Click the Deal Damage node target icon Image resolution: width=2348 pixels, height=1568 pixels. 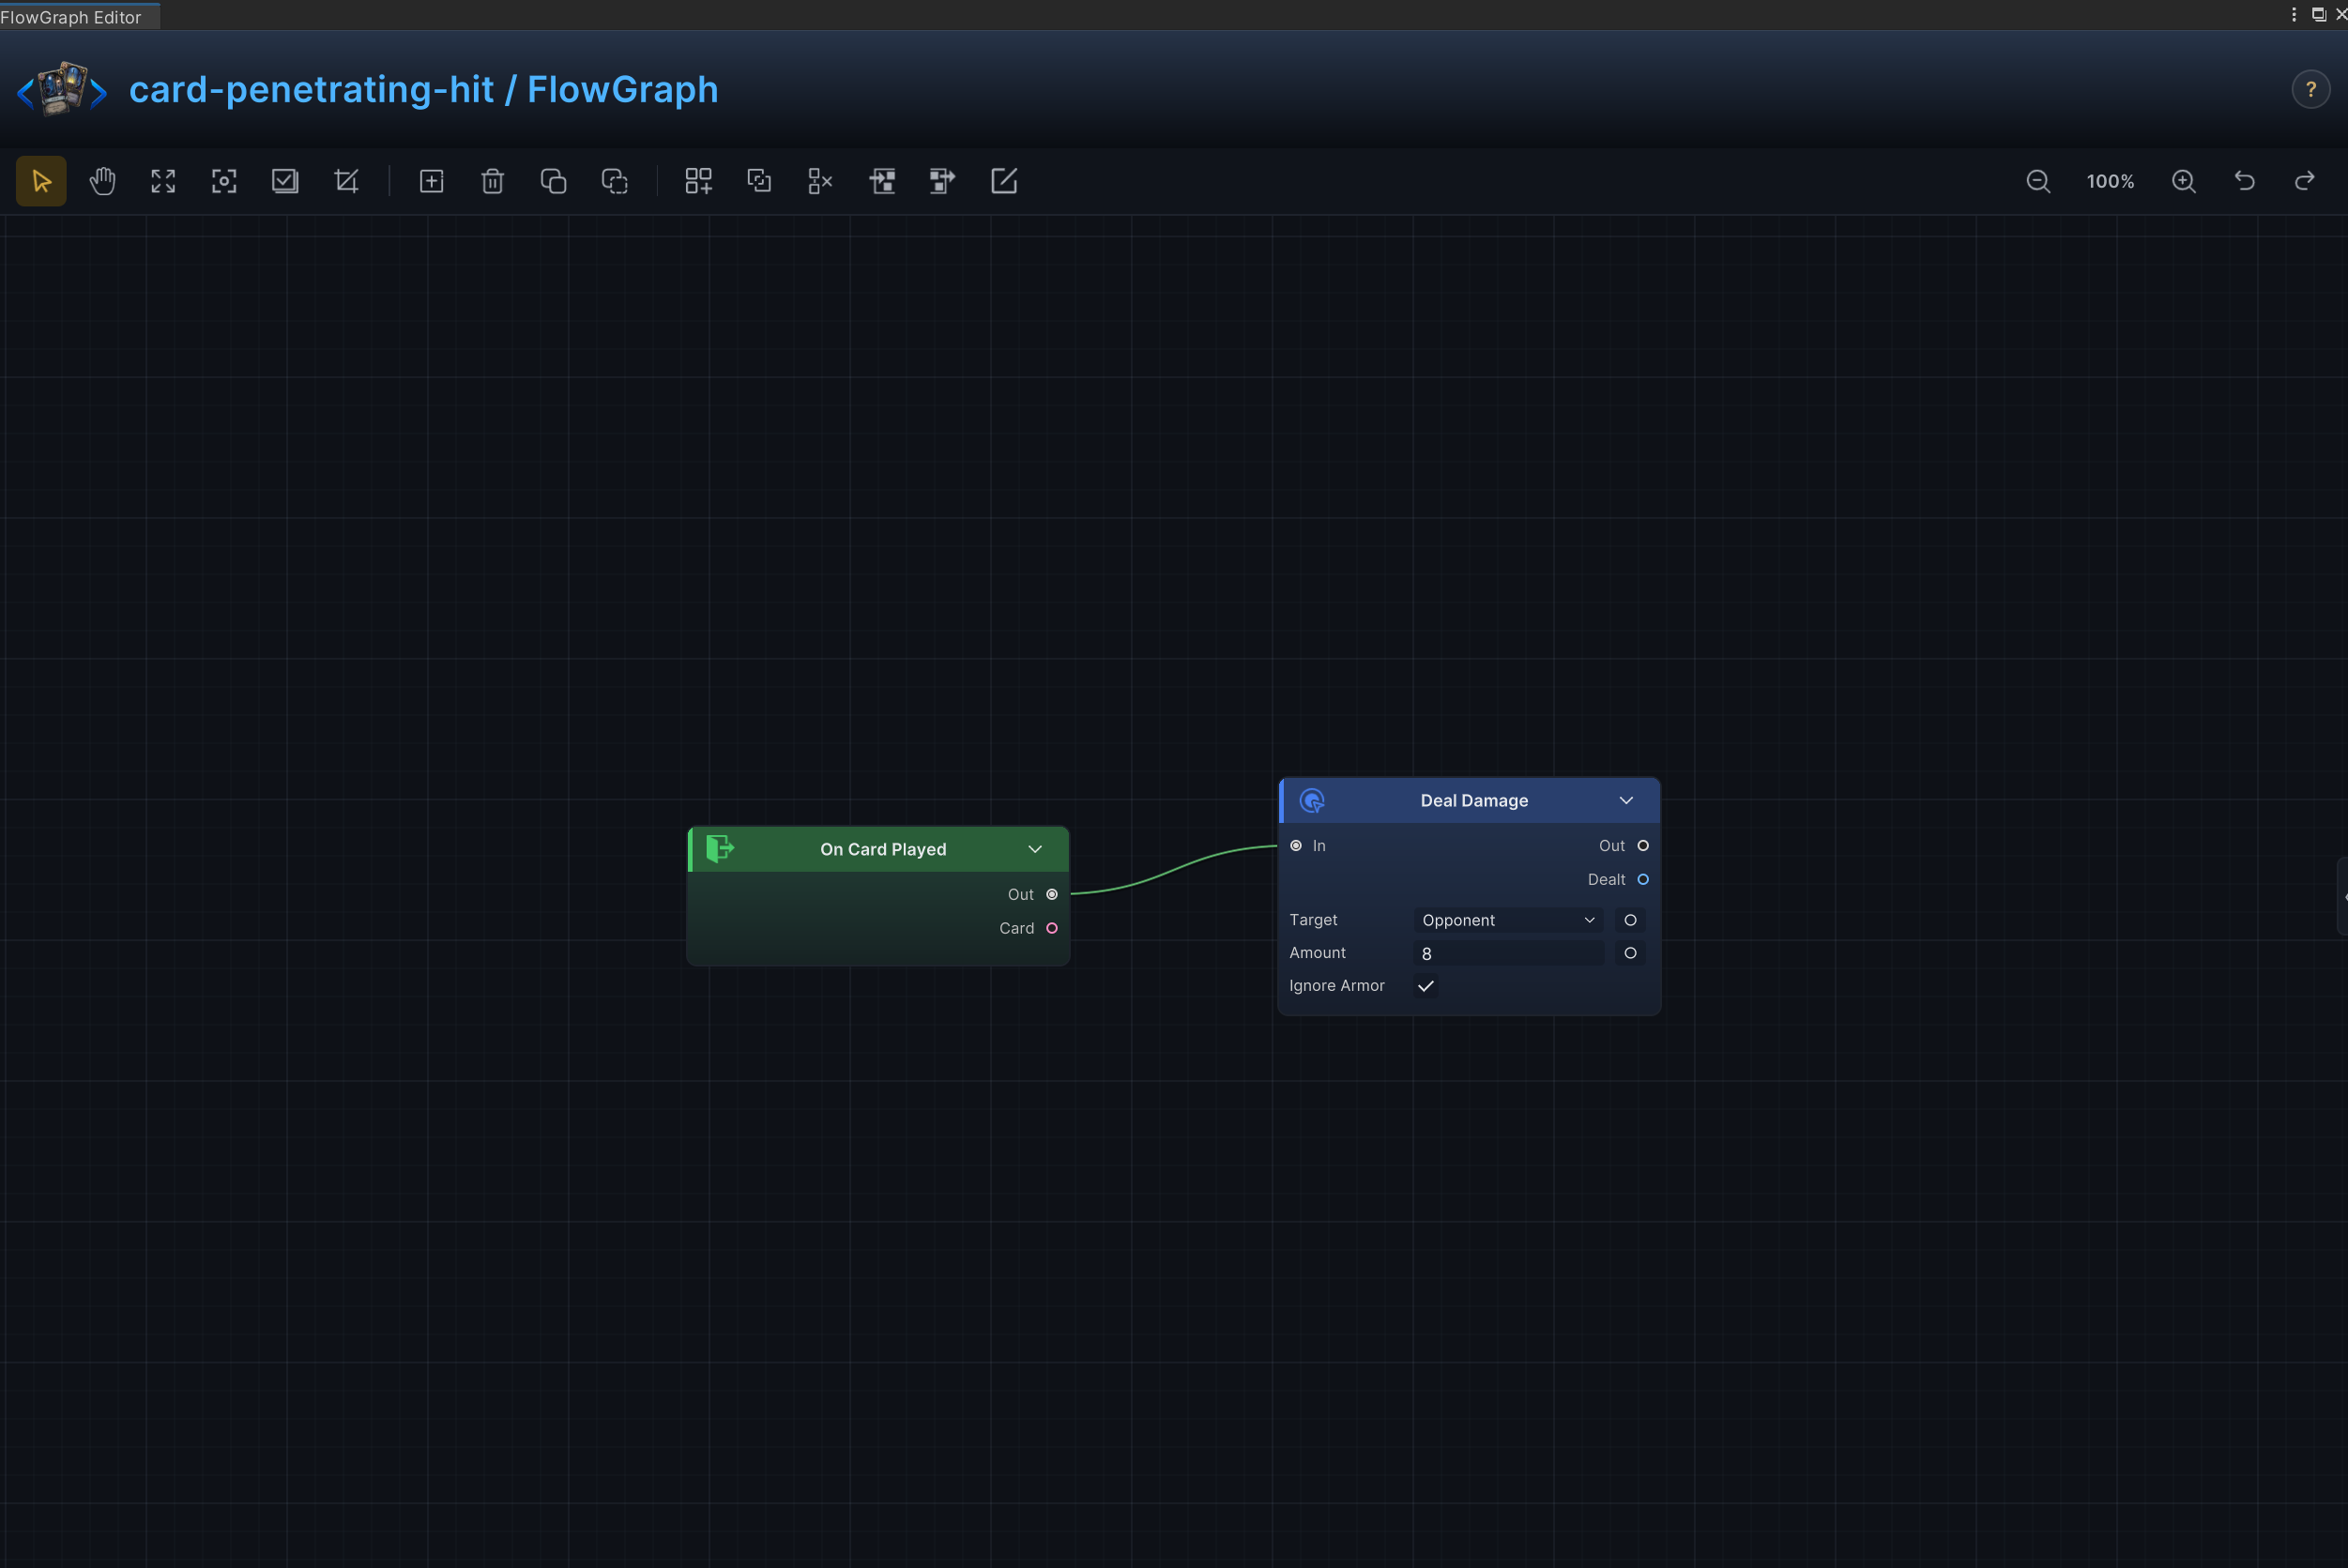1312,800
